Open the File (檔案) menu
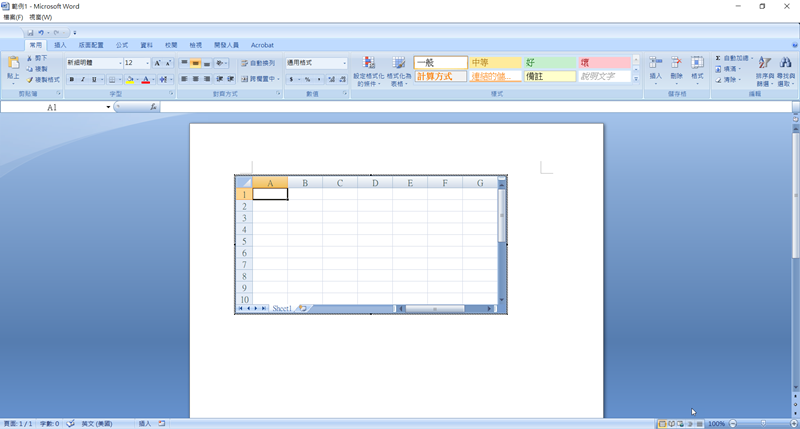The image size is (800, 429). point(13,17)
